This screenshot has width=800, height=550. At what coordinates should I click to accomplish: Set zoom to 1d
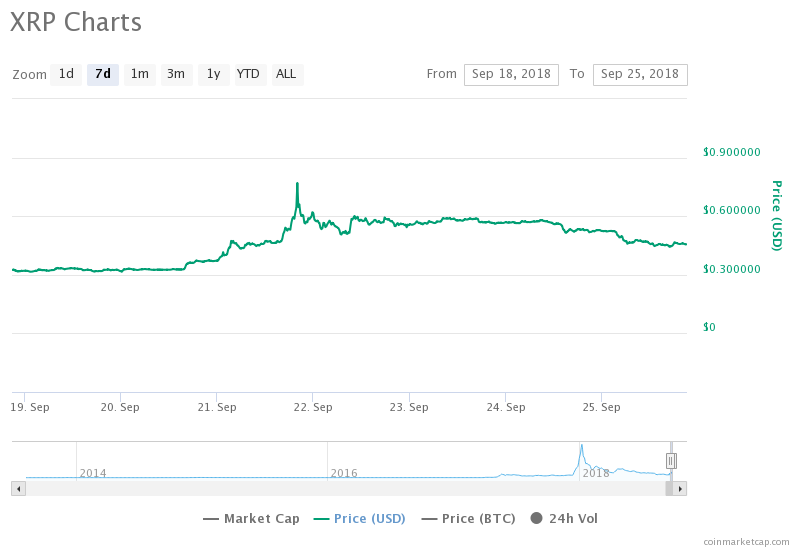(66, 74)
